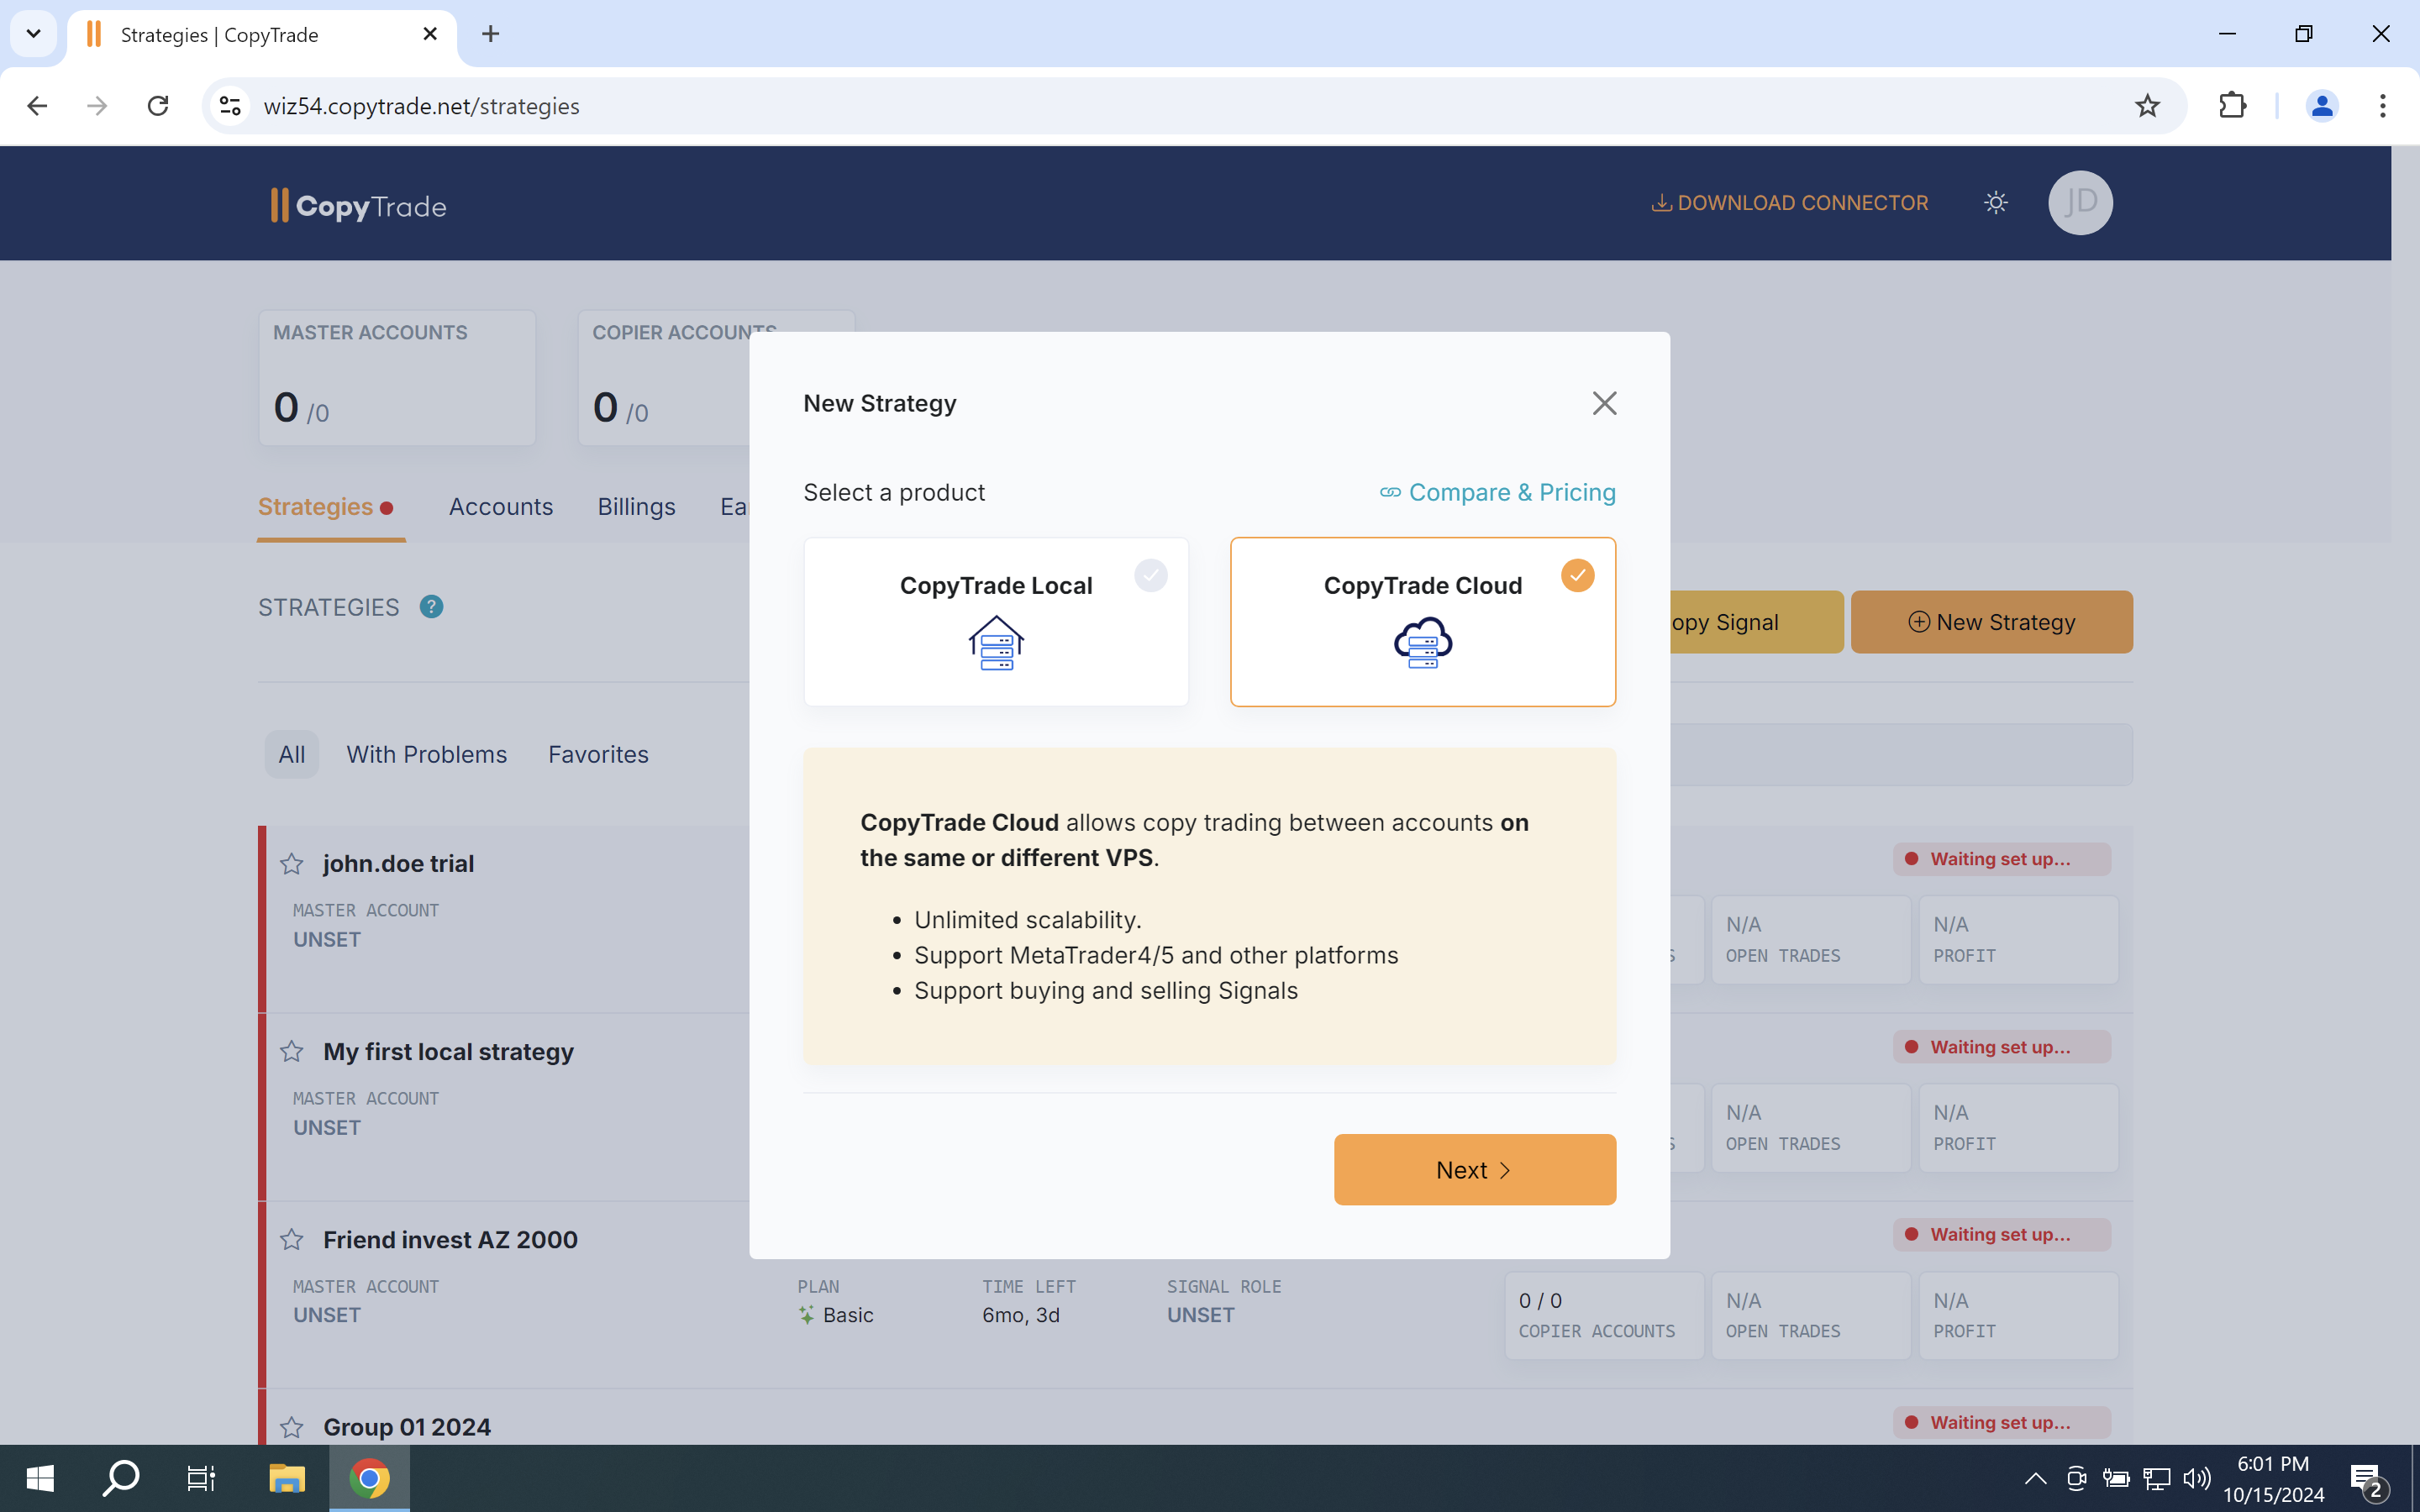
Task: Open the volume control in system tray
Action: [x=2197, y=1479]
